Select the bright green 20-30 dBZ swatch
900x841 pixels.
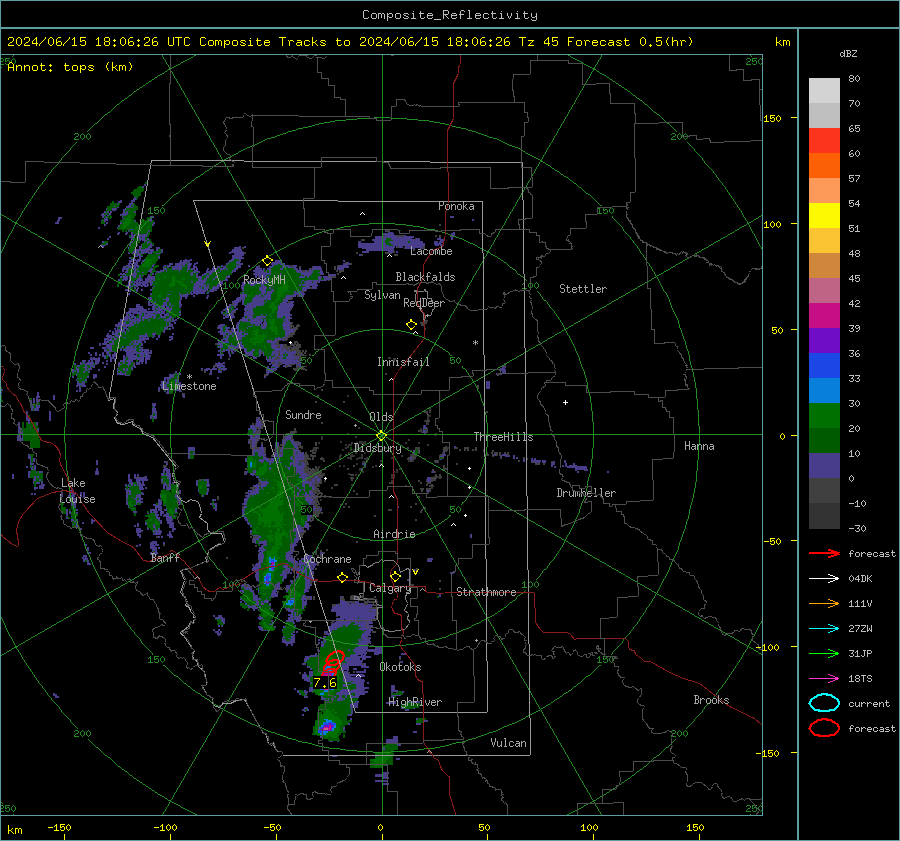824,416
